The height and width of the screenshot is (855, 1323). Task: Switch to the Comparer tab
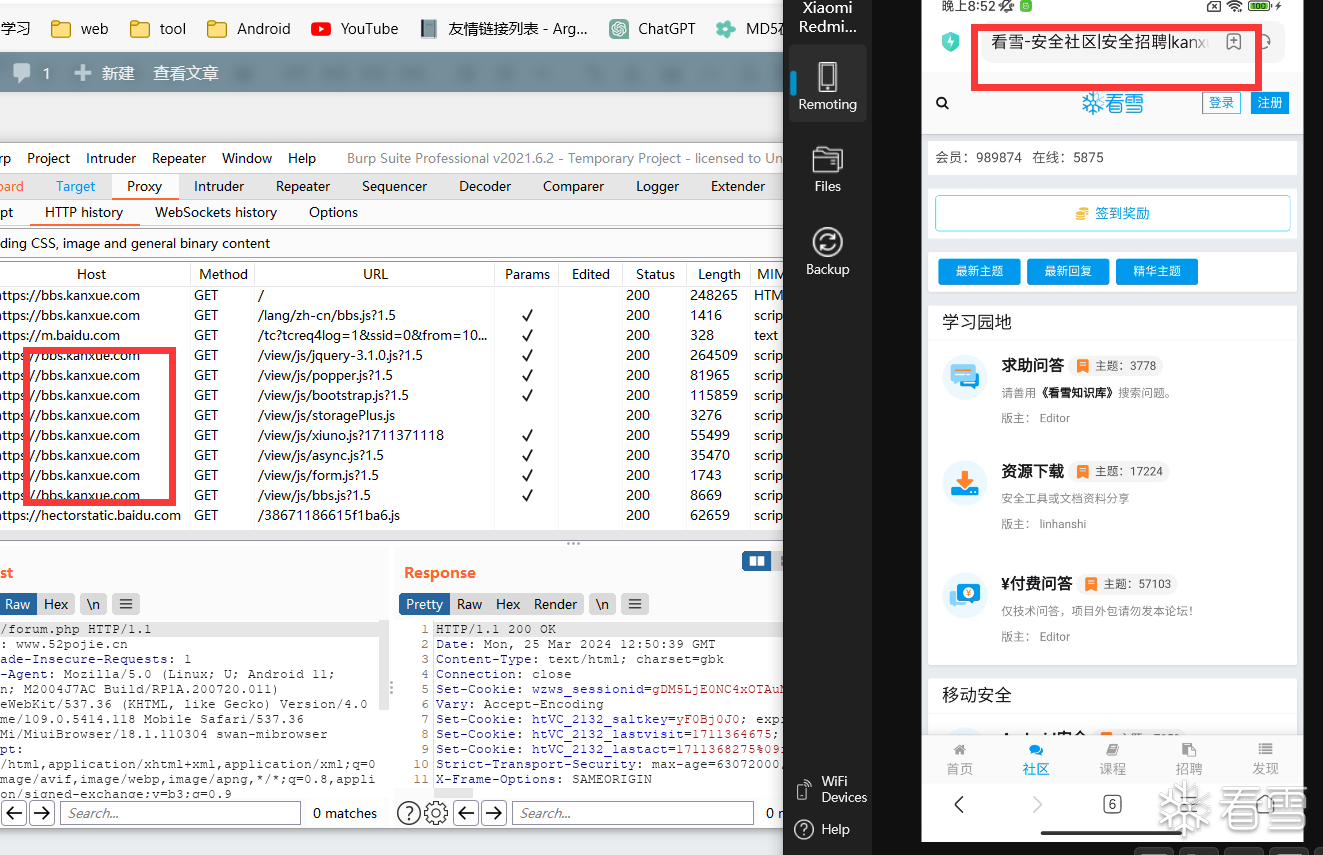point(575,186)
